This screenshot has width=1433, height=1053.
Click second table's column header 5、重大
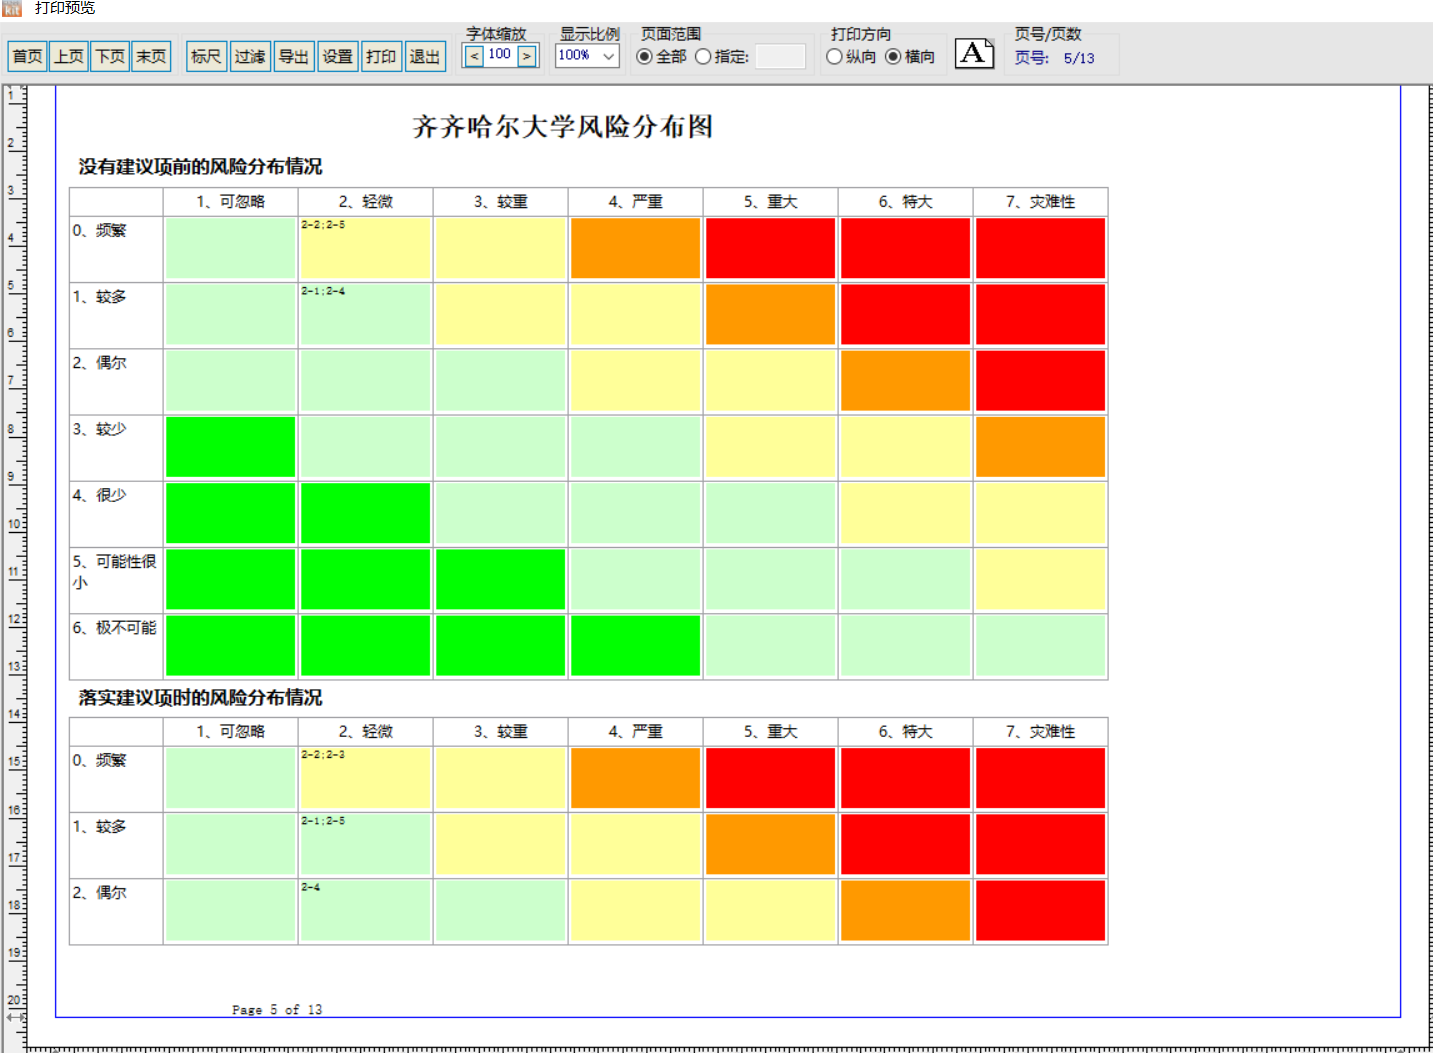click(x=770, y=732)
